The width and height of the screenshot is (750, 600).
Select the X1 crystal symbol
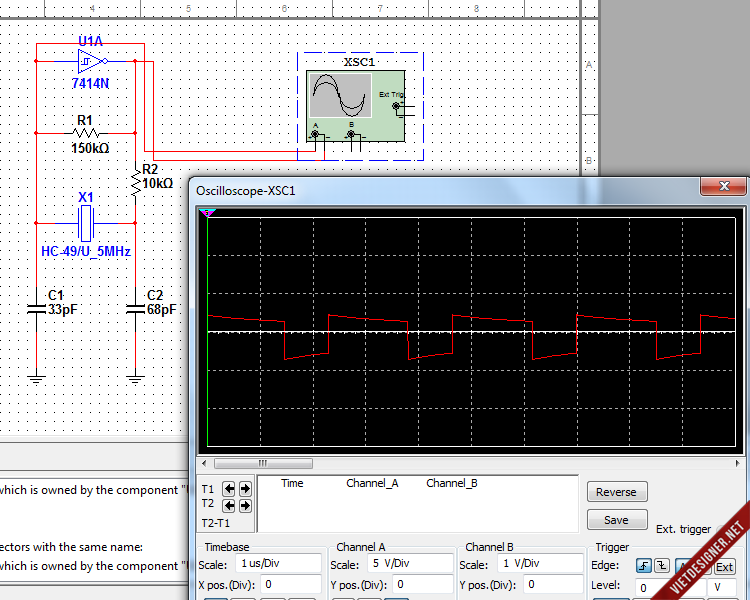86,223
